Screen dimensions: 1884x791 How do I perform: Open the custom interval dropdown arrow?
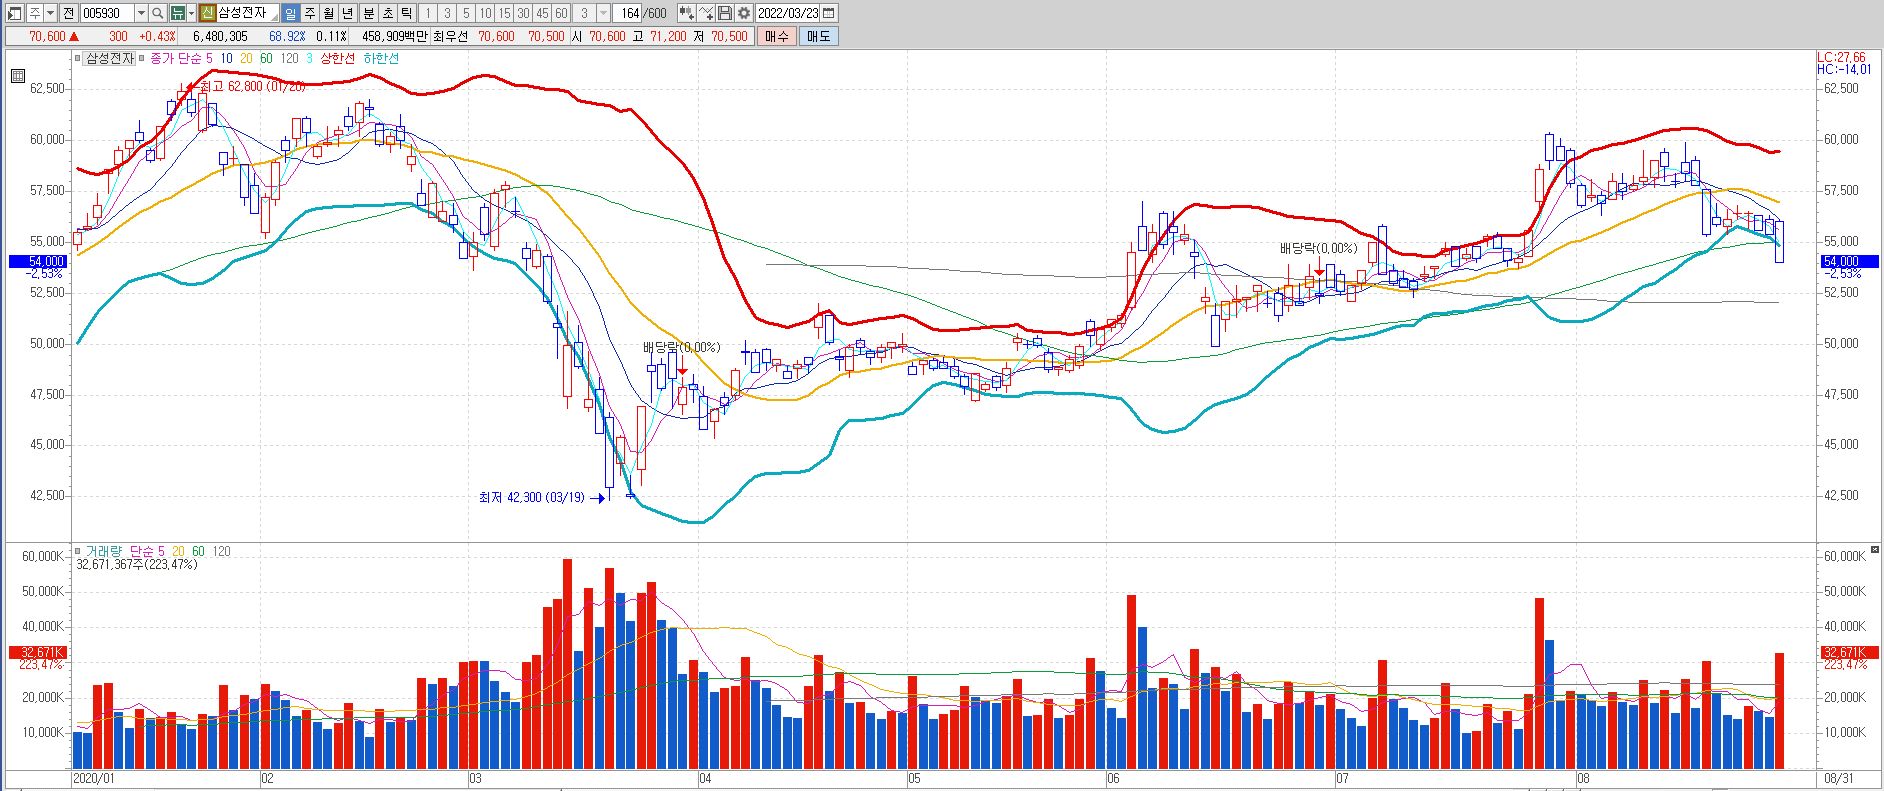point(604,13)
